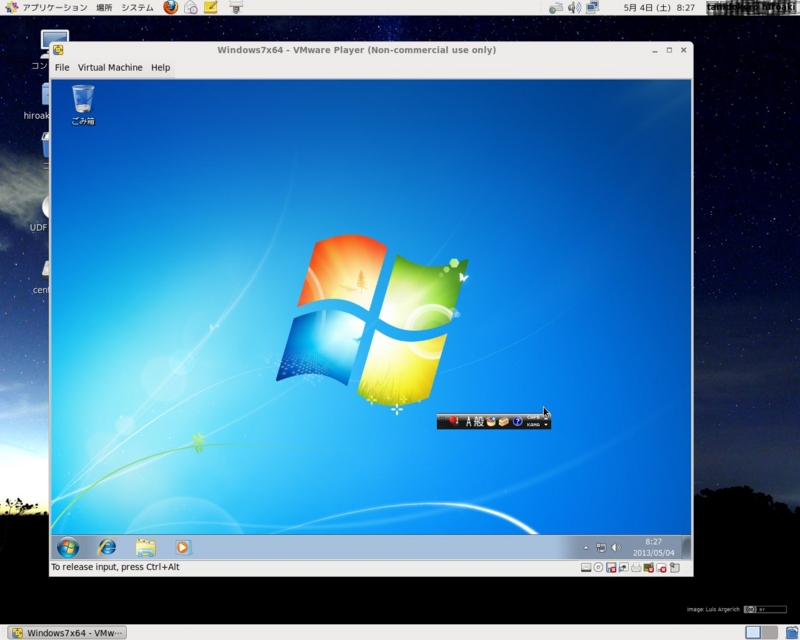Open the Virtual Machine menu
This screenshot has width=800, height=640.
point(110,67)
